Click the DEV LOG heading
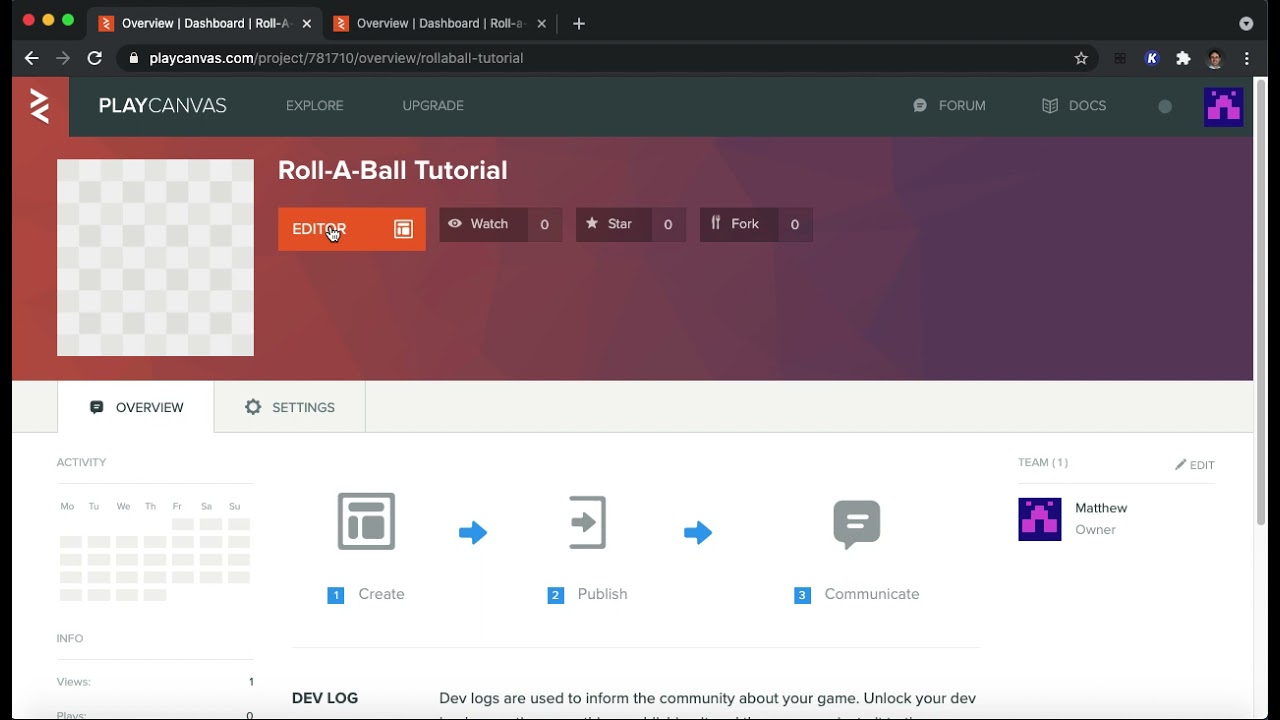Screen dimensions: 1280x720 point(325,698)
